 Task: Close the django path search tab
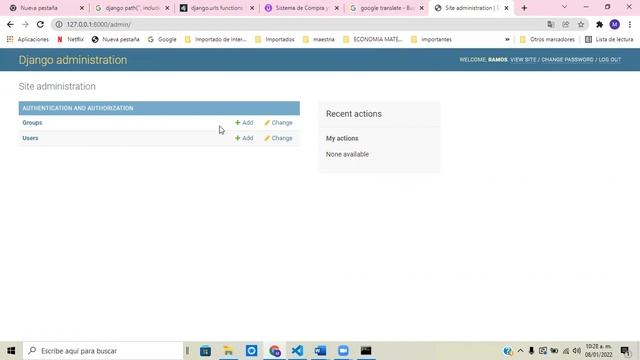pyautogui.click(x=167, y=8)
